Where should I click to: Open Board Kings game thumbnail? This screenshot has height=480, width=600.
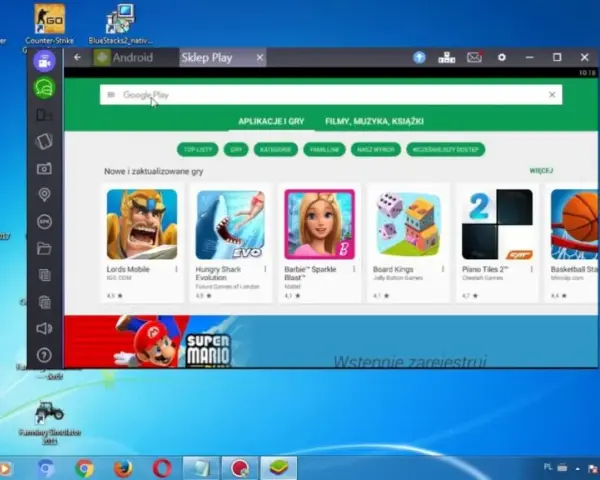coord(408,224)
